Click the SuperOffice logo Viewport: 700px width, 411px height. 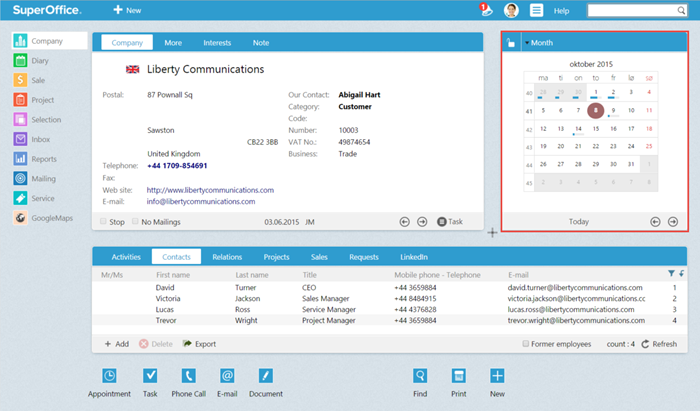point(47,10)
